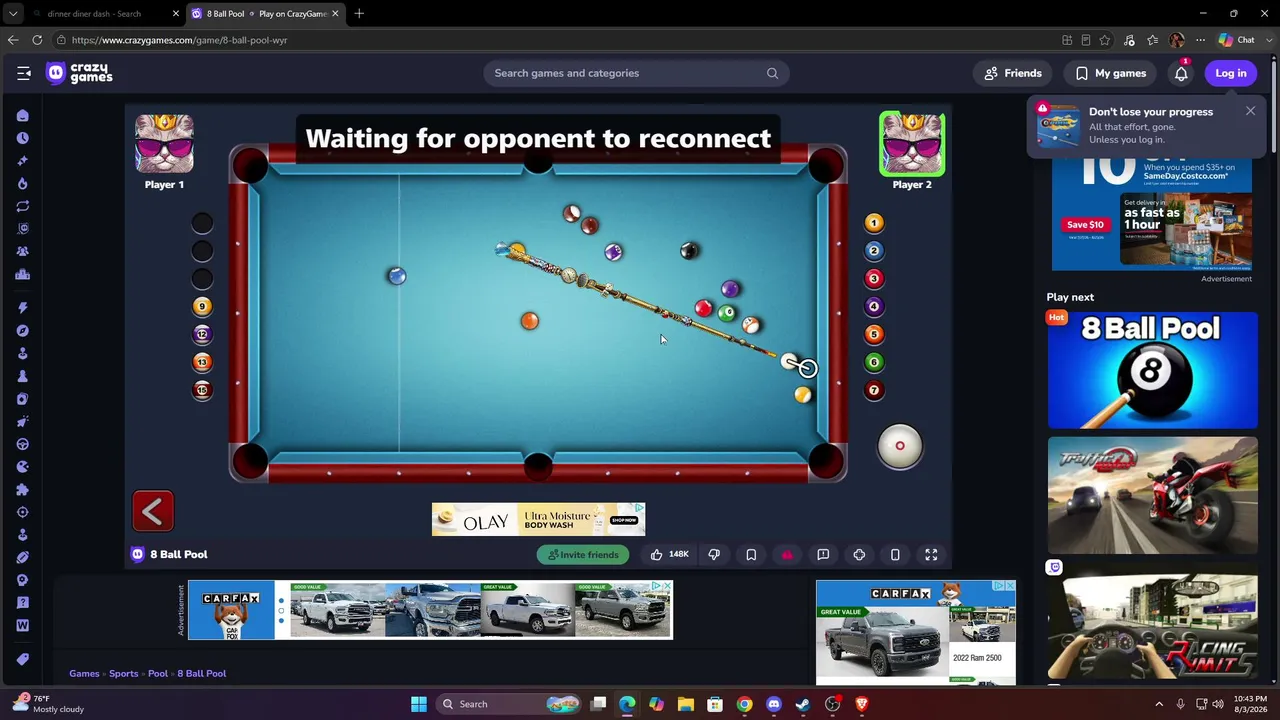This screenshot has width=1280, height=720.
Task: Open the browser tab list dropdown
Action: point(12,14)
